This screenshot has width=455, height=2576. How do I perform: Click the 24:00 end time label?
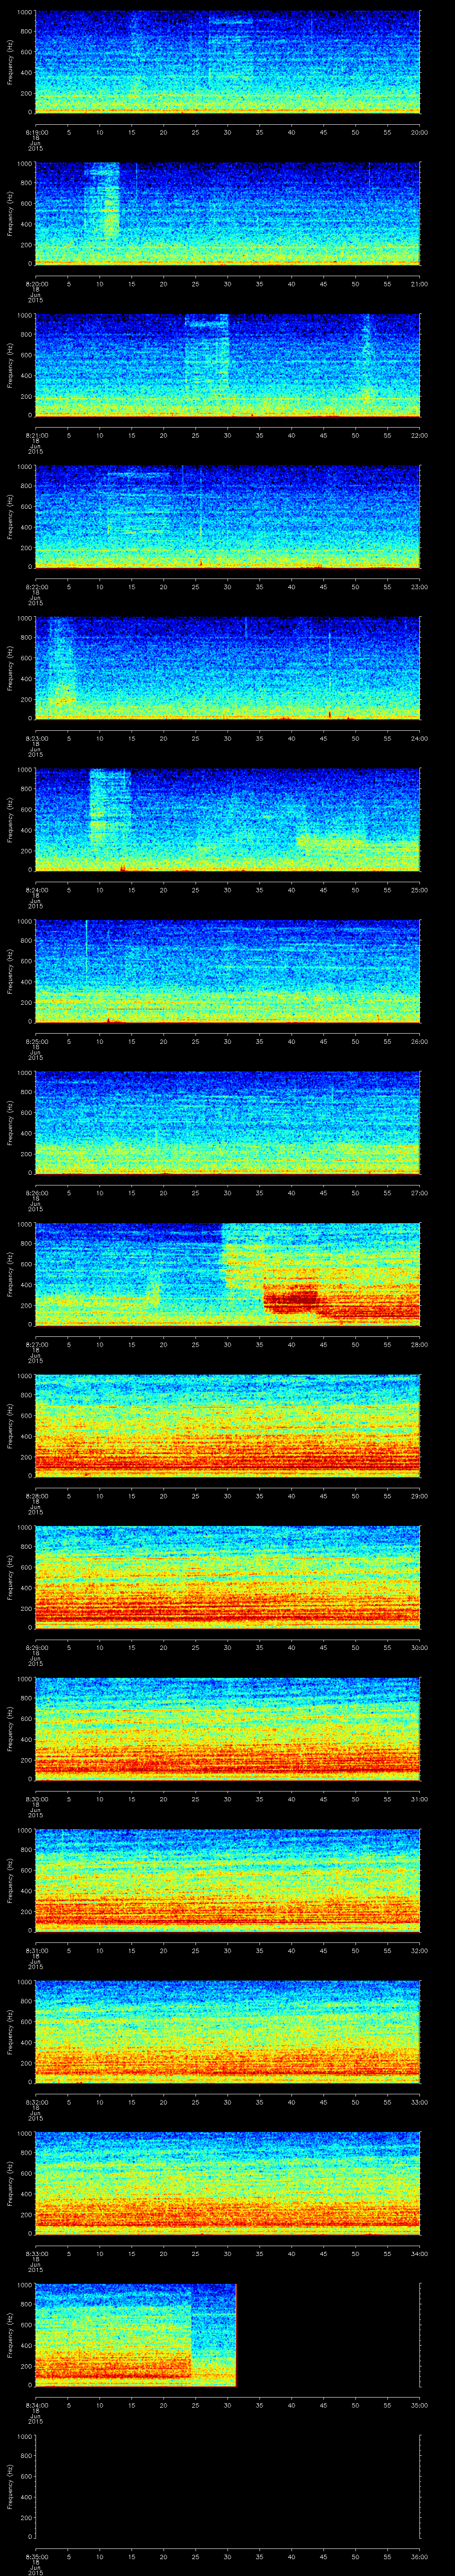pyautogui.click(x=420, y=738)
